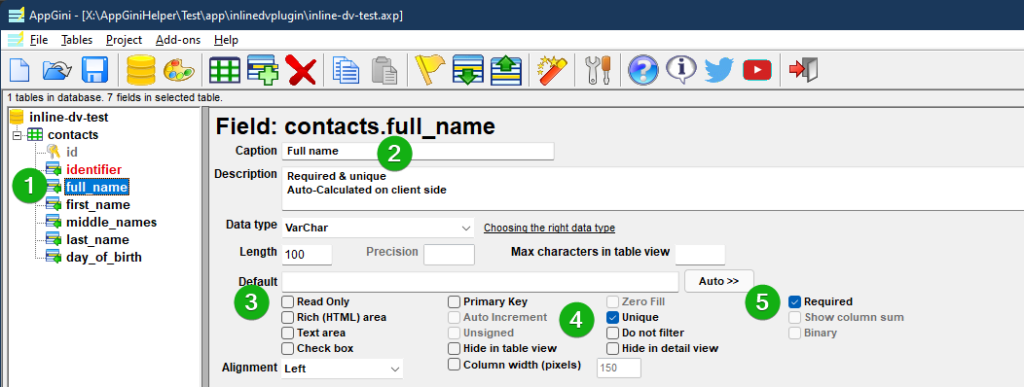The height and width of the screenshot is (387, 1024).
Task: Click the Caption input field
Action: tap(418, 151)
